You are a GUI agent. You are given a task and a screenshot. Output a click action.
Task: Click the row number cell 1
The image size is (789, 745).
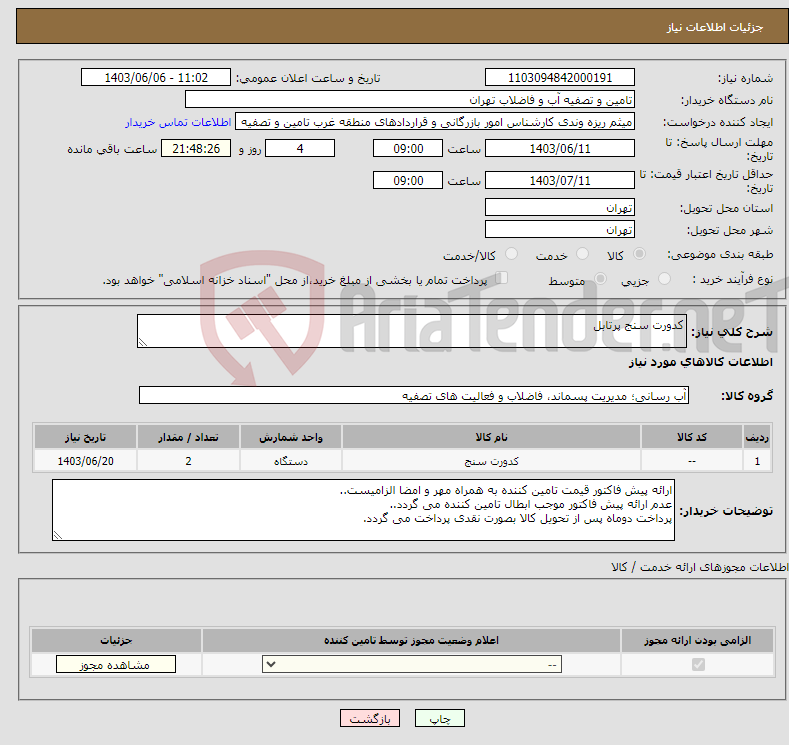pos(757,461)
